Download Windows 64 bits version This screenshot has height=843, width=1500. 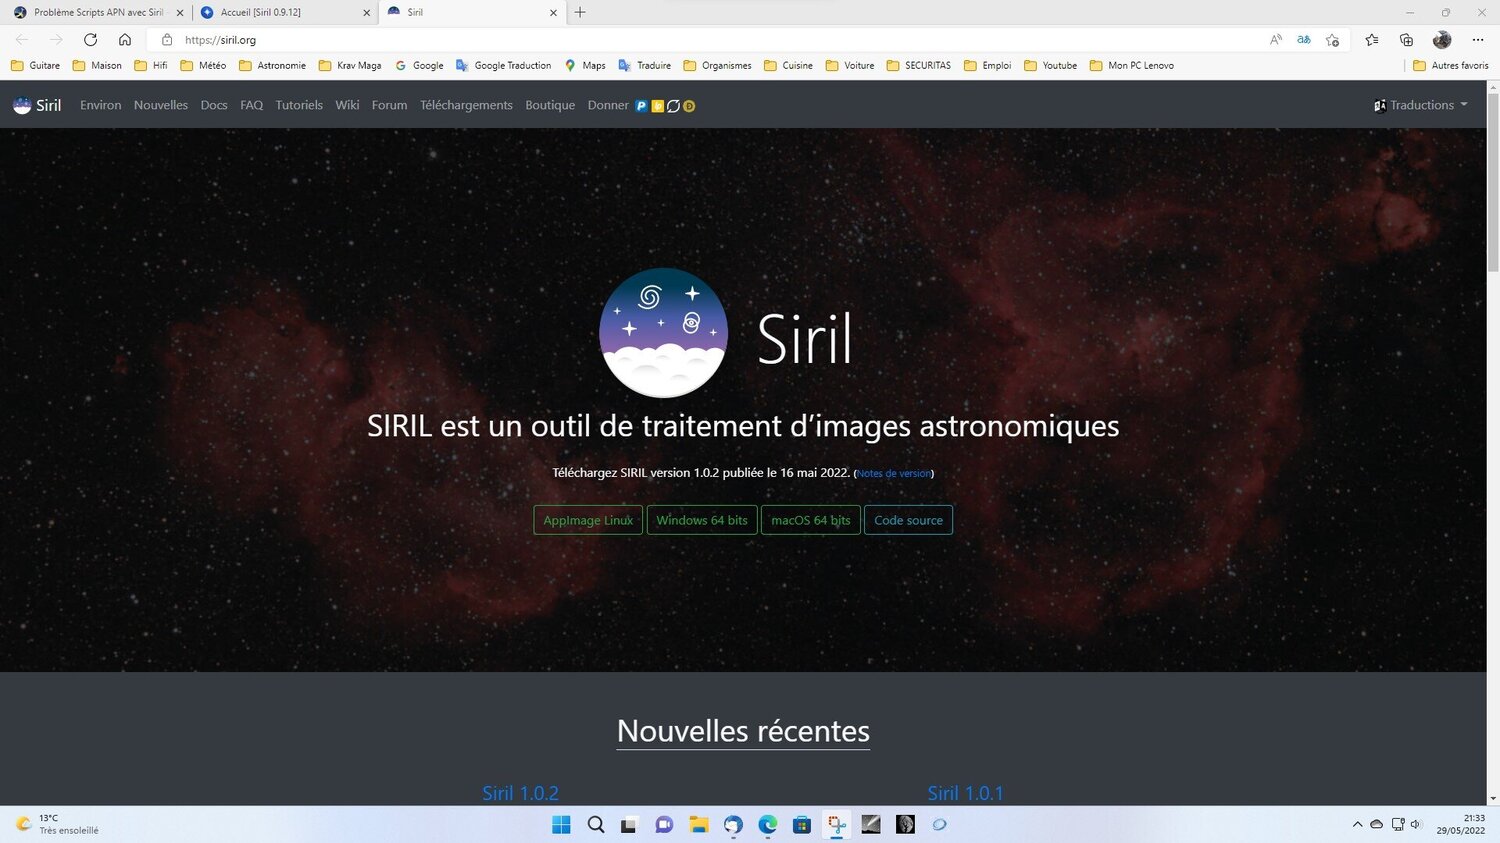point(701,520)
